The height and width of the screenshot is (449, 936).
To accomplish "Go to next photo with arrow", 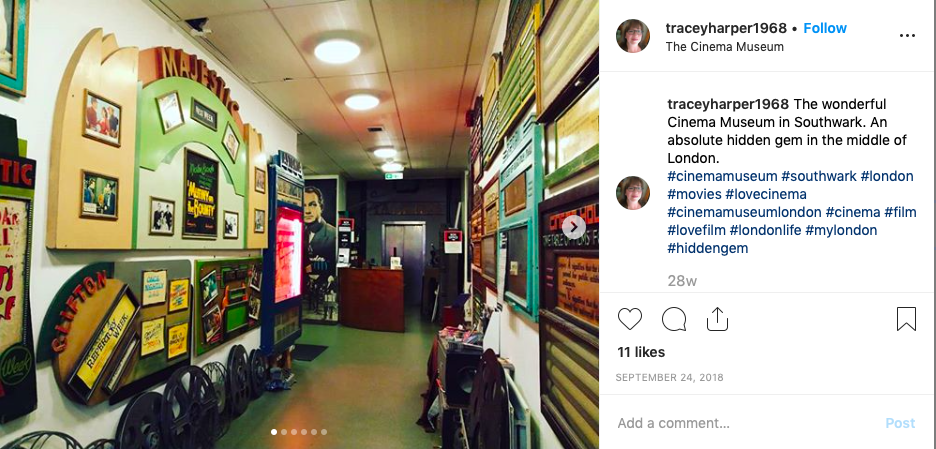I will (x=574, y=227).
